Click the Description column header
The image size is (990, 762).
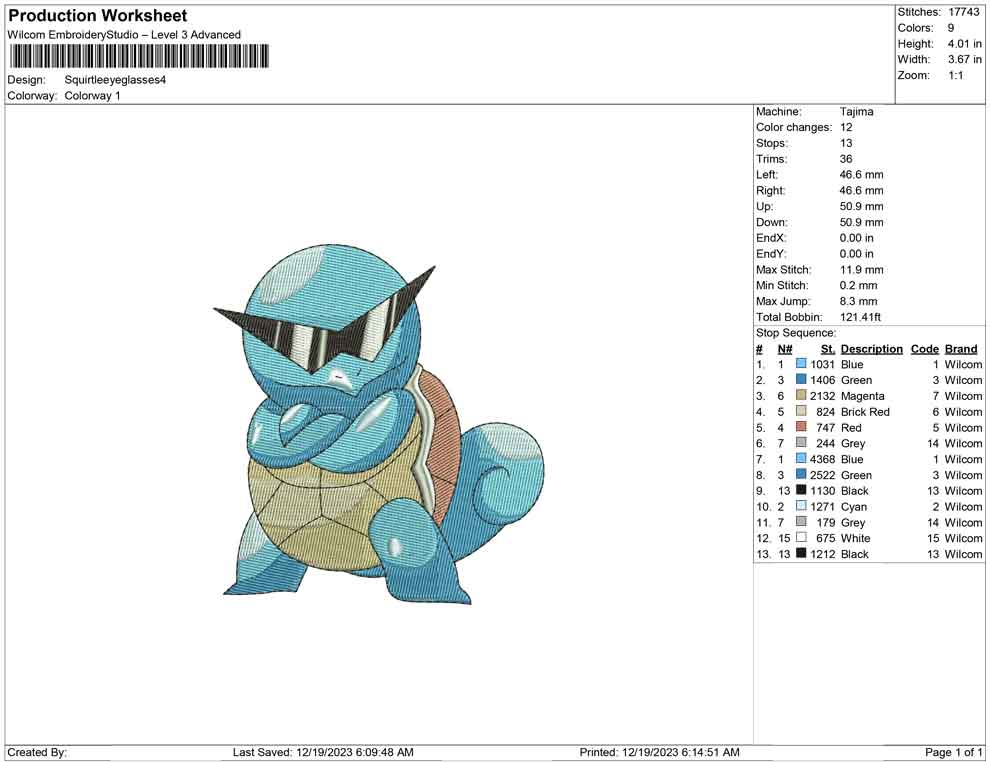pos(871,349)
